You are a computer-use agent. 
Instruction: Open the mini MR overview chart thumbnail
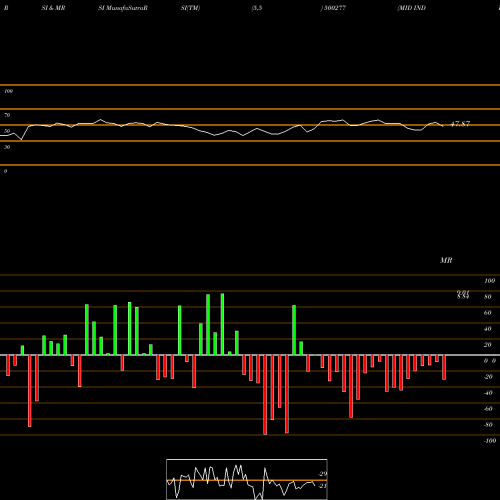click(247, 479)
